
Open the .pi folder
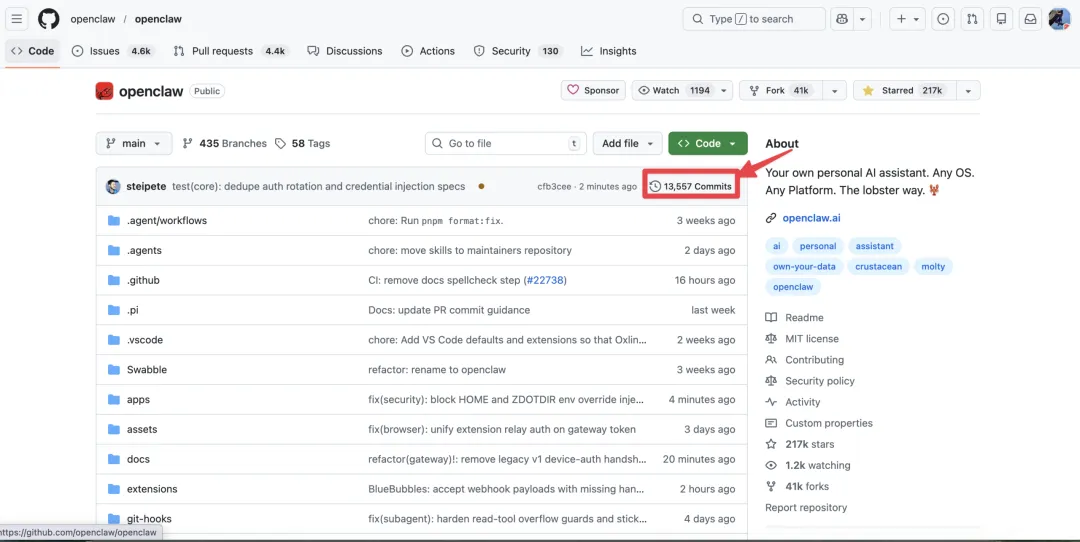pos(132,310)
